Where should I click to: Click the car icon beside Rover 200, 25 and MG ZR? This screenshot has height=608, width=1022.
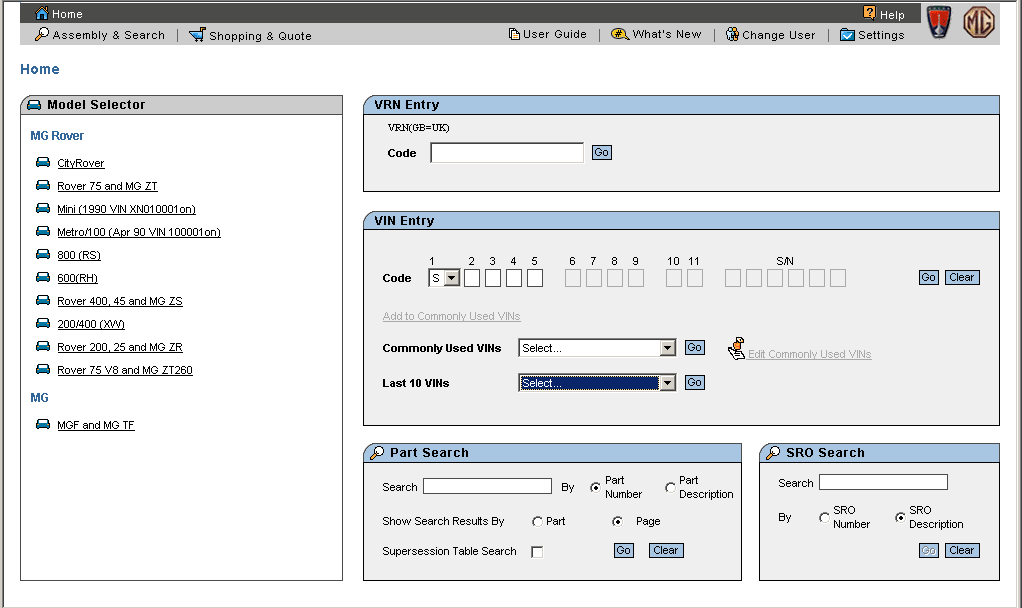click(x=43, y=346)
